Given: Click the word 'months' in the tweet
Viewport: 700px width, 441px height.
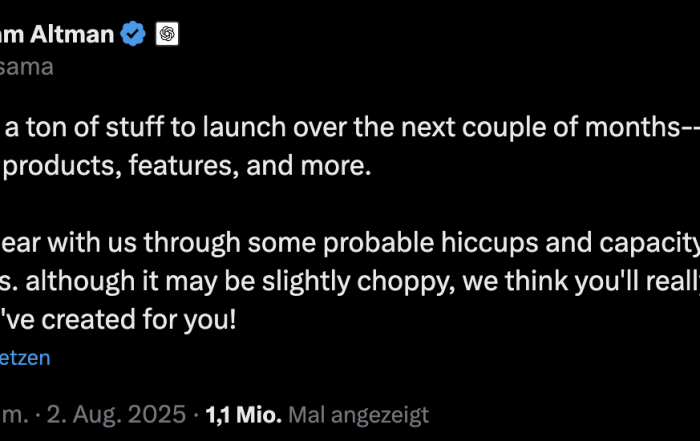Looking at the screenshot, I should [x=633, y=127].
